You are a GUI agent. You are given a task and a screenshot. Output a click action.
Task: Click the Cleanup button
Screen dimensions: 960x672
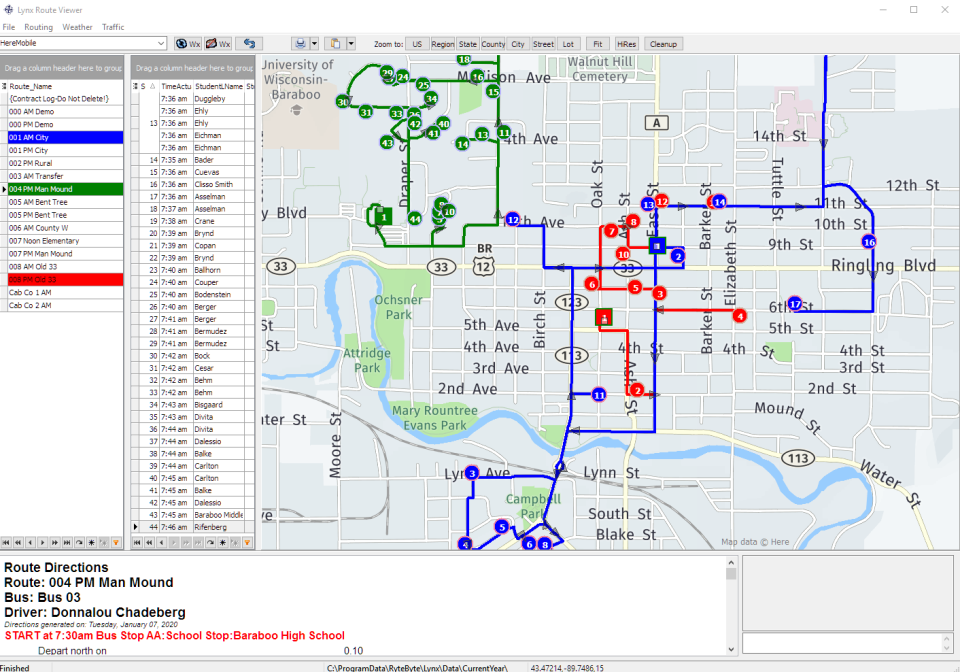663,43
